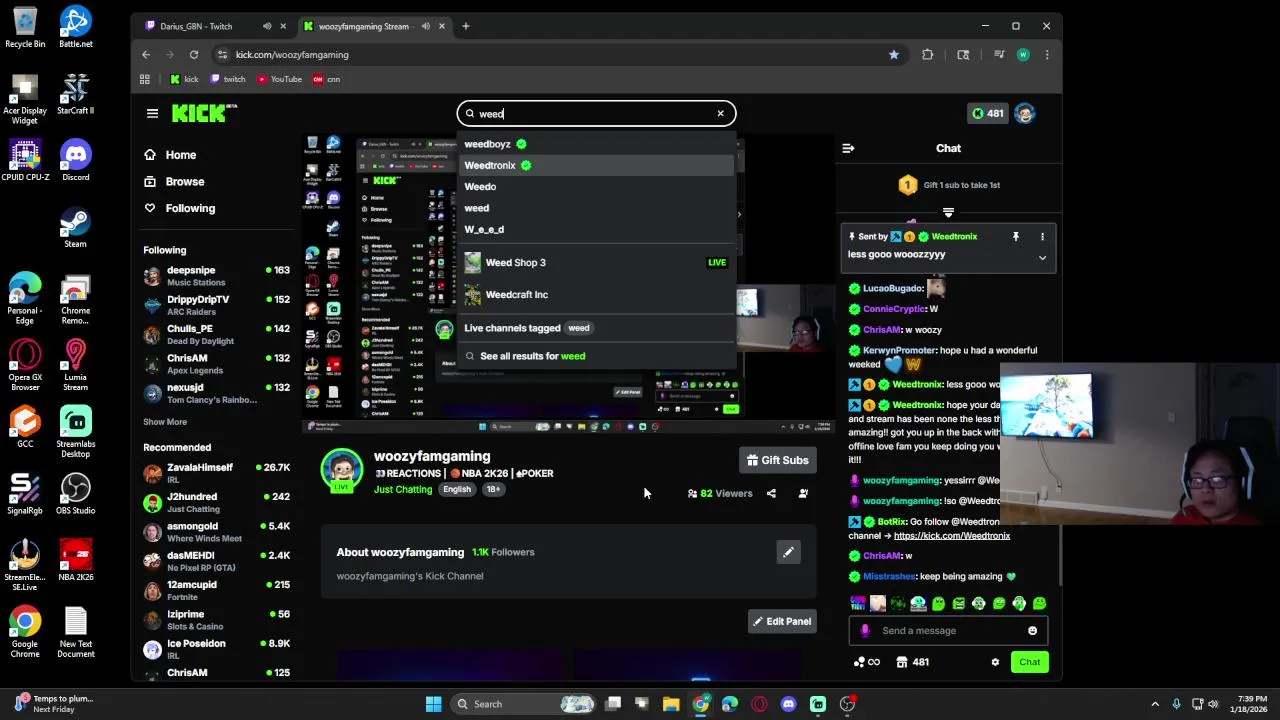Open the 'twitch' bookmark
1280x720 pixels.
pyautogui.click(x=228, y=79)
